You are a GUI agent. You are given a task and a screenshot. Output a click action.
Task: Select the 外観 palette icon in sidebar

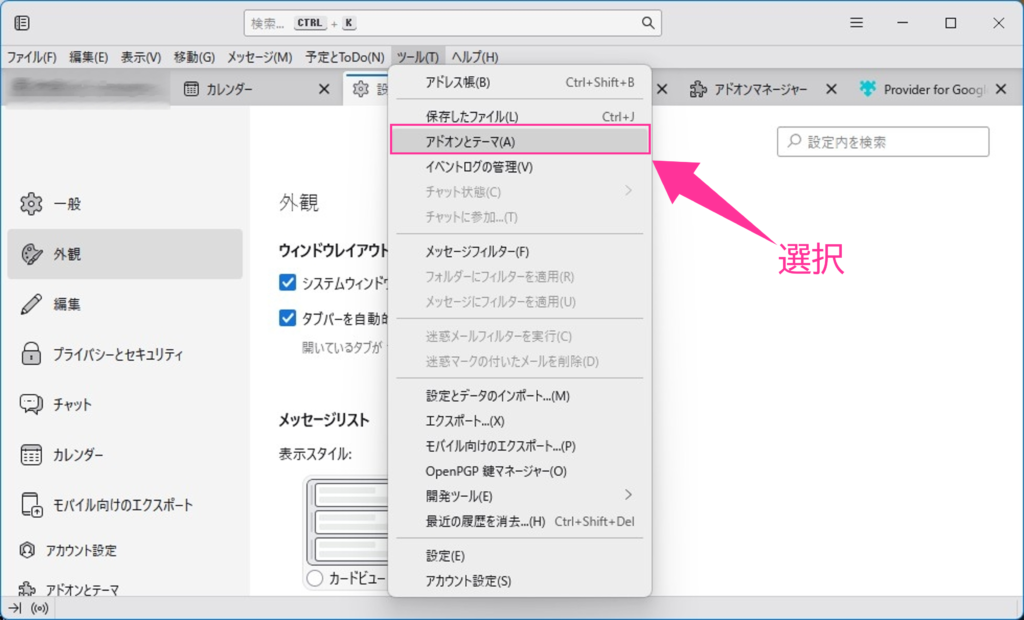point(32,254)
